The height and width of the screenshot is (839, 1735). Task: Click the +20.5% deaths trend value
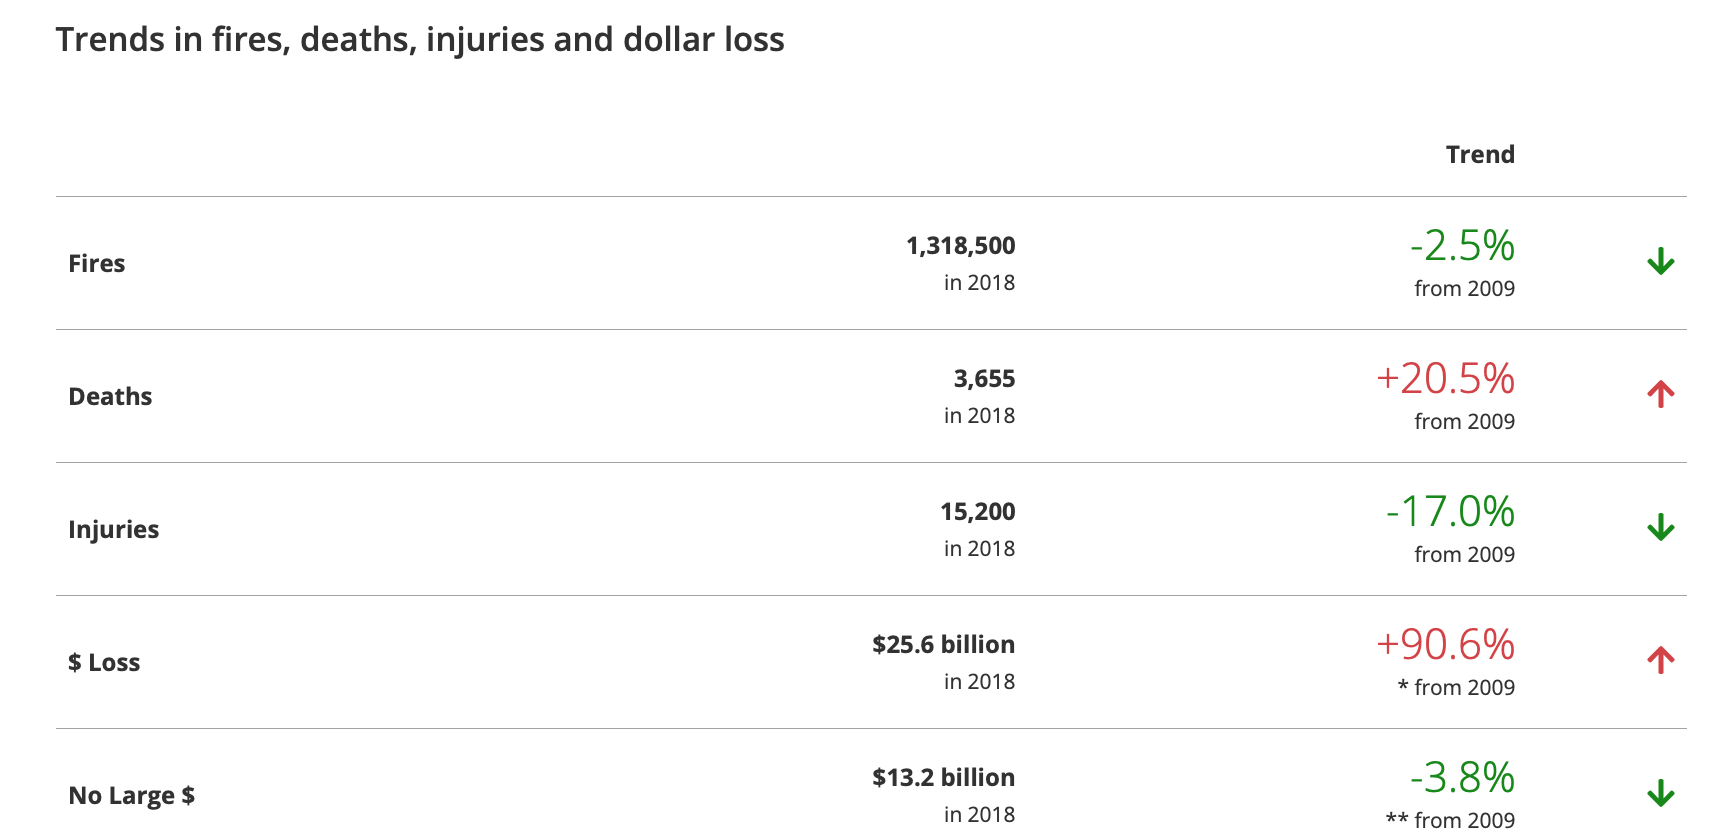pyautogui.click(x=1445, y=379)
